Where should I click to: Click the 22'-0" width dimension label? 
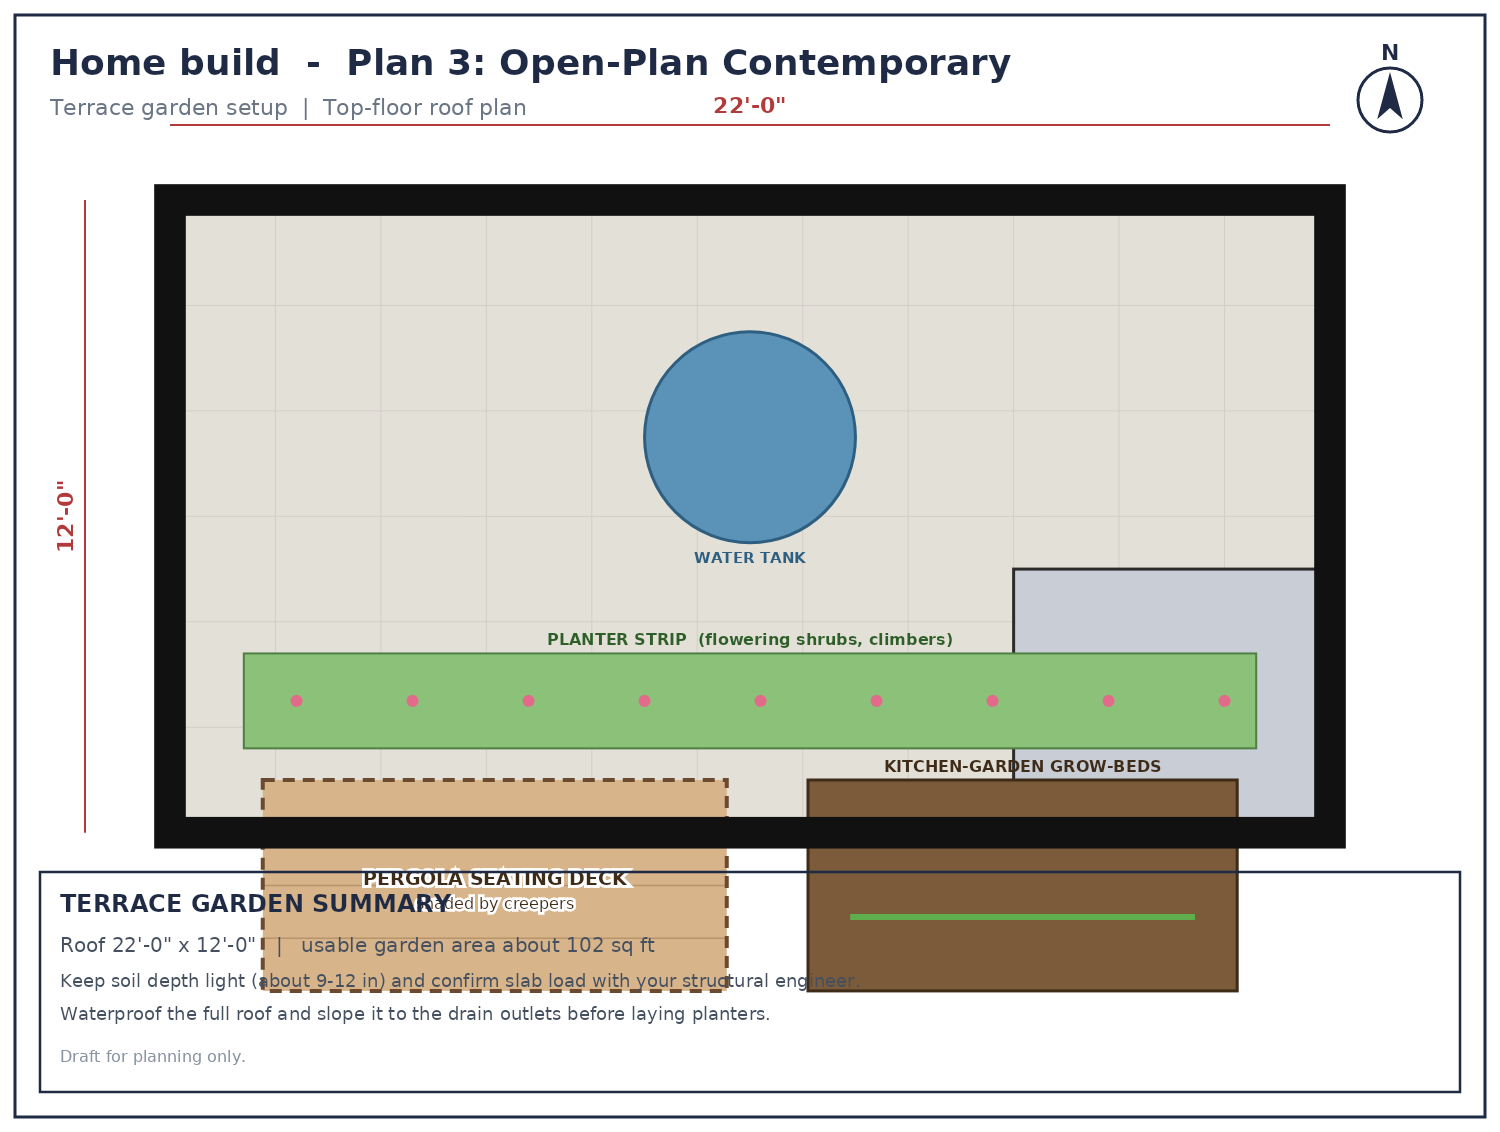749,106
